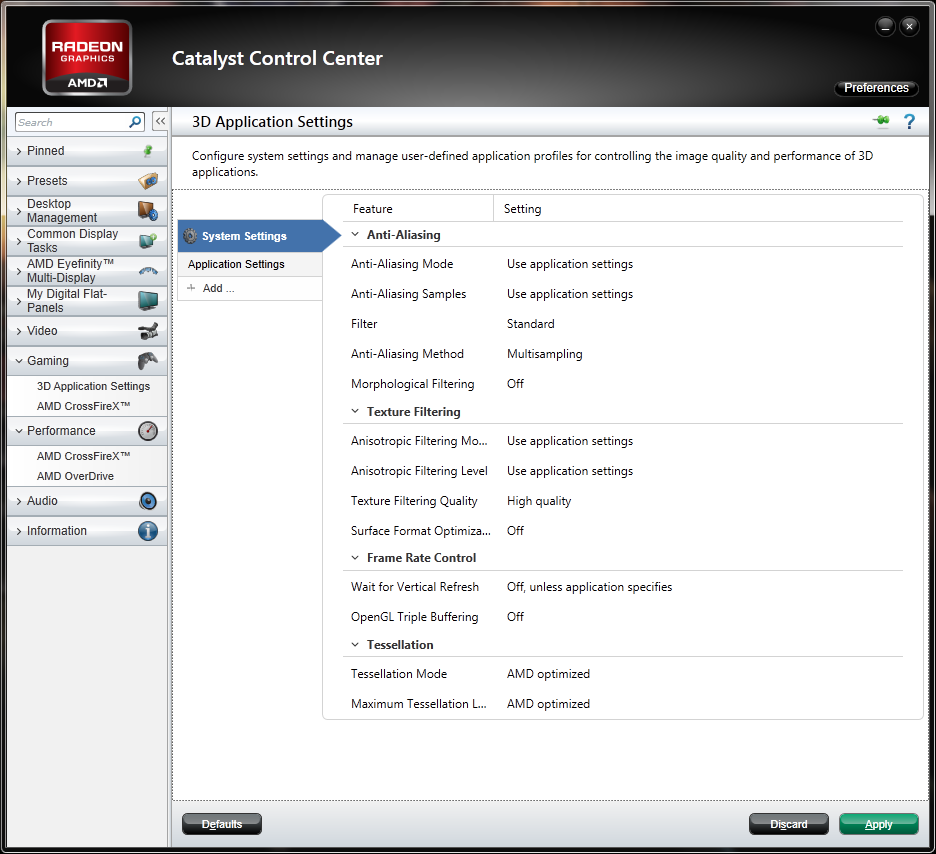The height and width of the screenshot is (854, 936).
Task: Click Add ... to add an application profile
Action: (x=218, y=288)
